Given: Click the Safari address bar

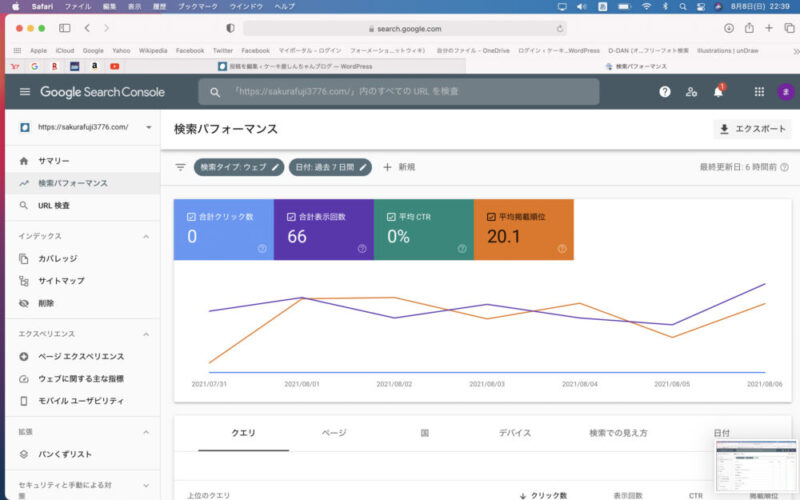Looking at the screenshot, I should [405, 29].
